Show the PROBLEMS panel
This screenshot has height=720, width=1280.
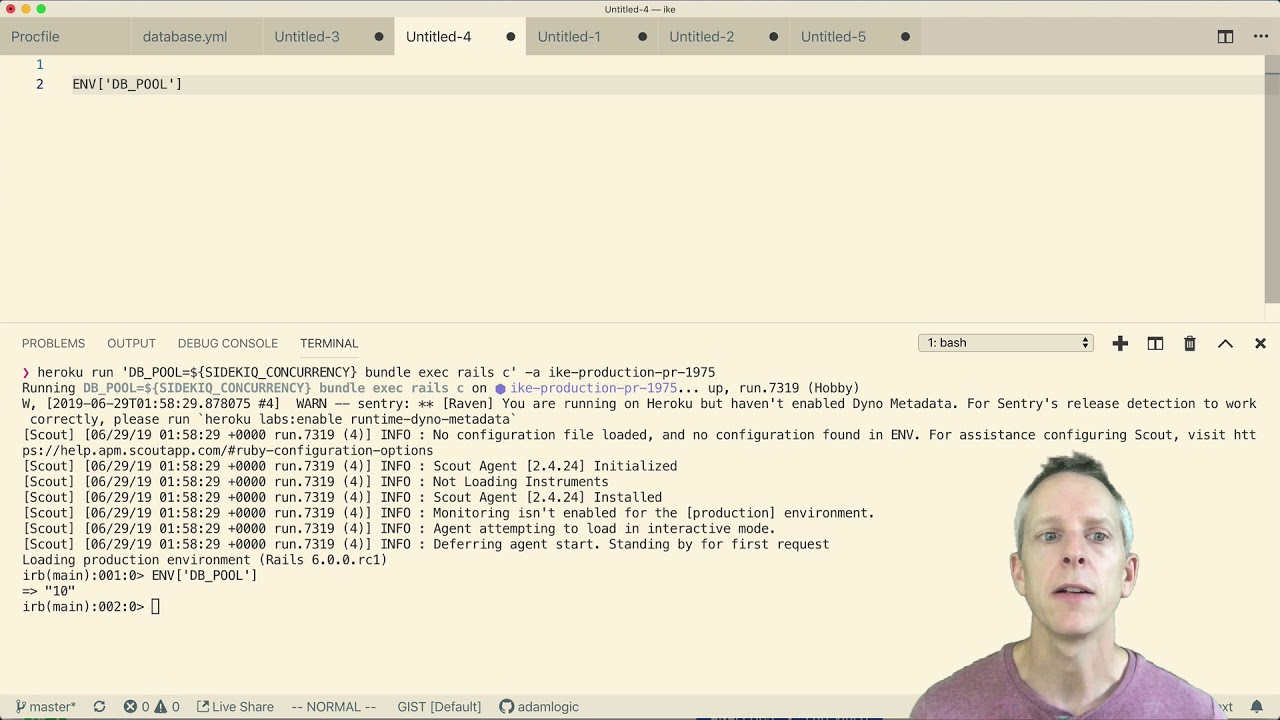[x=53, y=343]
